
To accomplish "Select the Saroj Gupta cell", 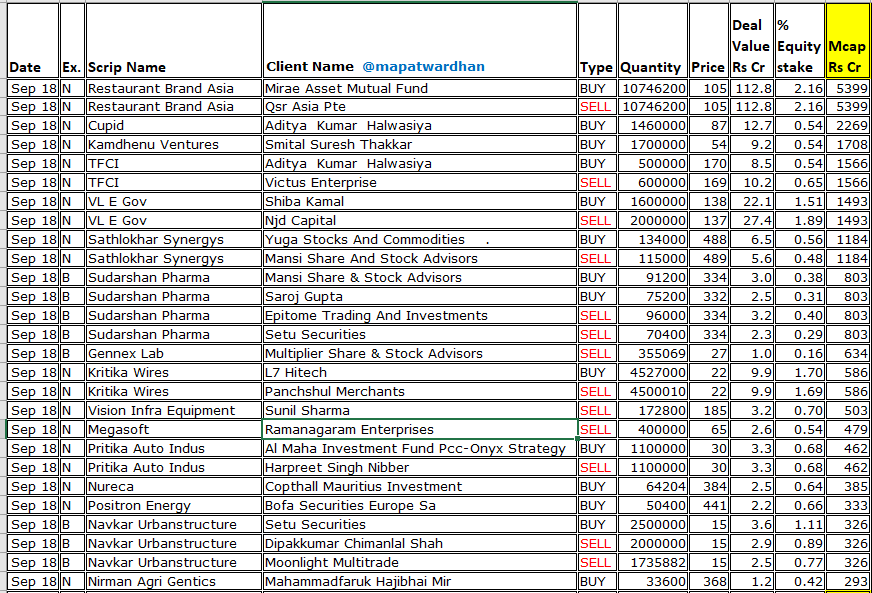I will tap(420, 297).
